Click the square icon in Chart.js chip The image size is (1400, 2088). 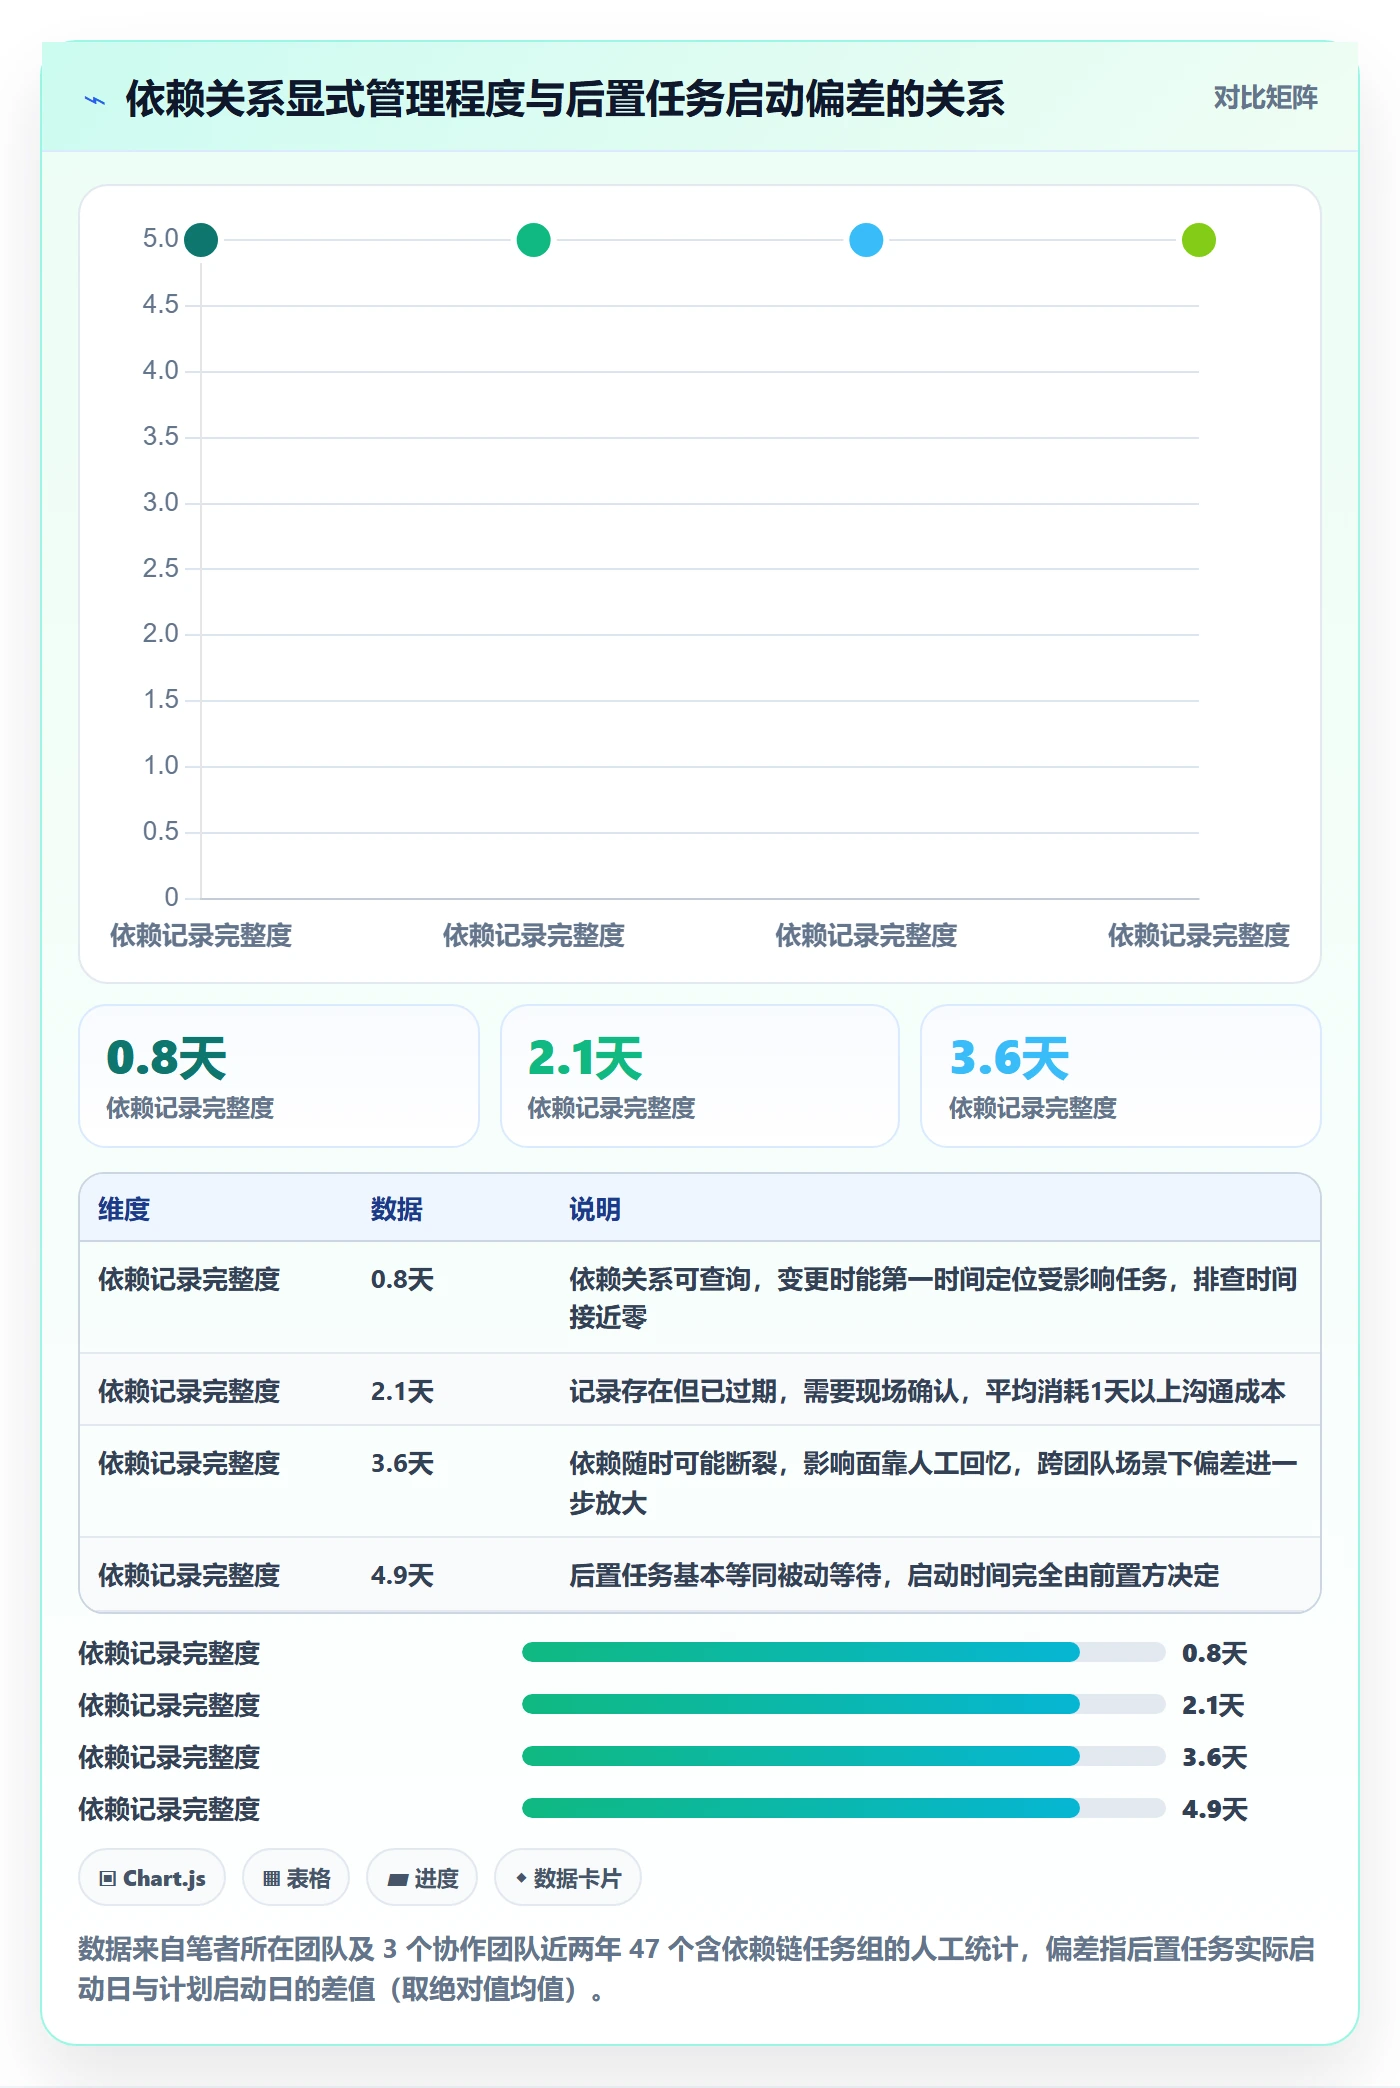click(x=108, y=1879)
